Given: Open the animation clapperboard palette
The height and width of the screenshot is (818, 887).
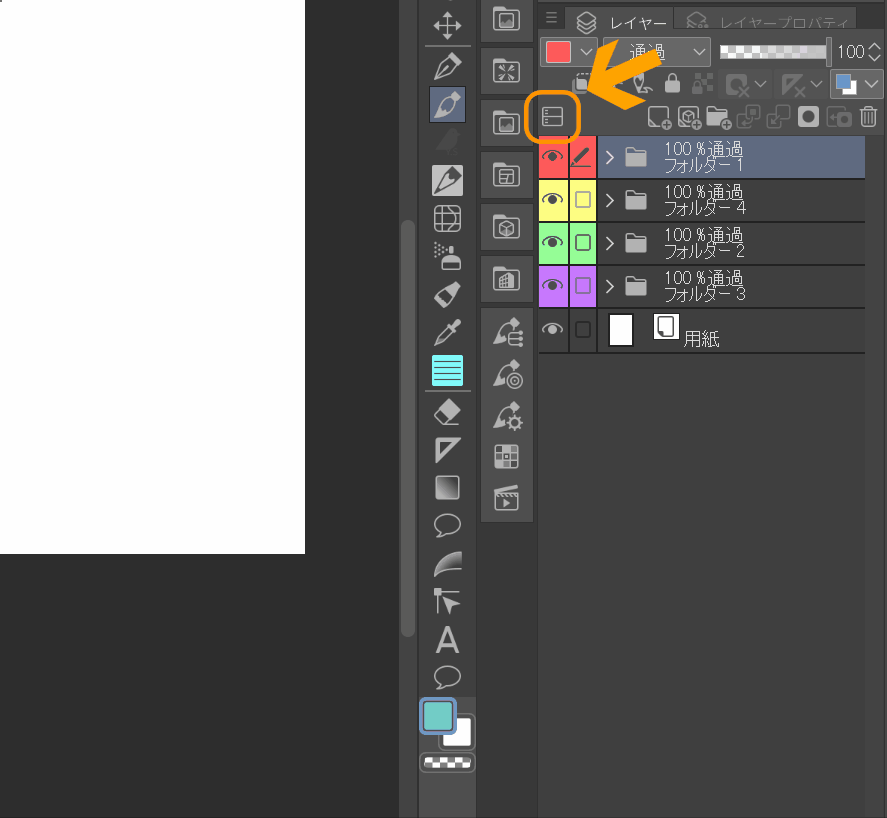Looking at the screenshot, I should tap(506, 498).
